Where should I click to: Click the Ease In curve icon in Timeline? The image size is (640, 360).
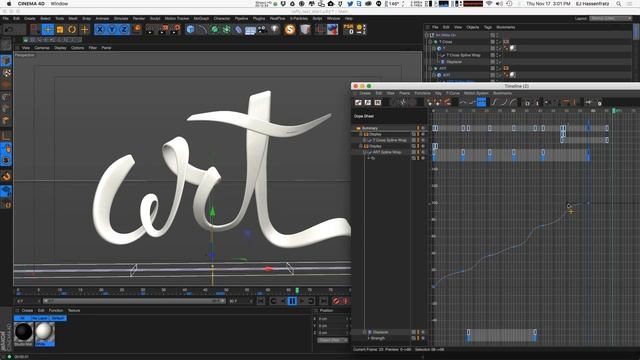[503, 102]
